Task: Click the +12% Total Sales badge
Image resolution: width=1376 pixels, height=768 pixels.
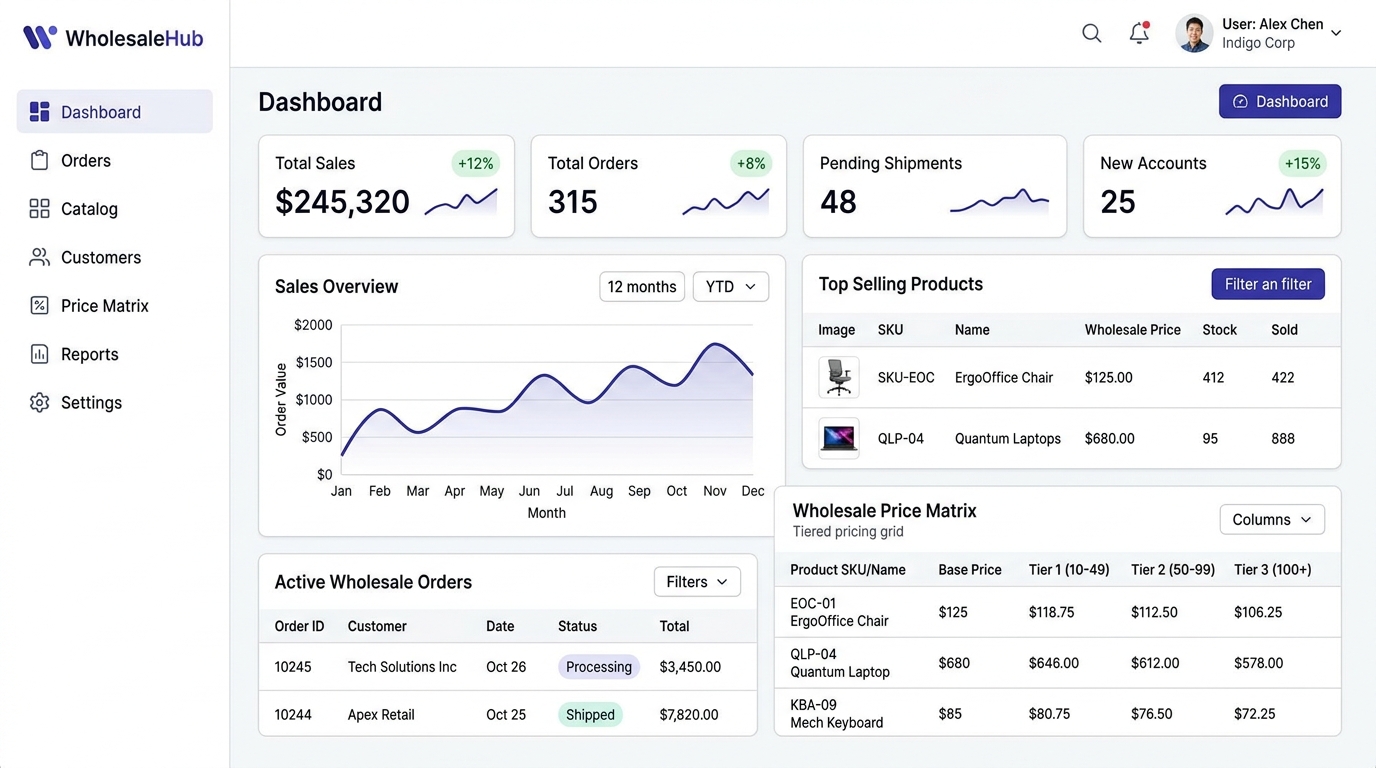Action: point(476,164)
